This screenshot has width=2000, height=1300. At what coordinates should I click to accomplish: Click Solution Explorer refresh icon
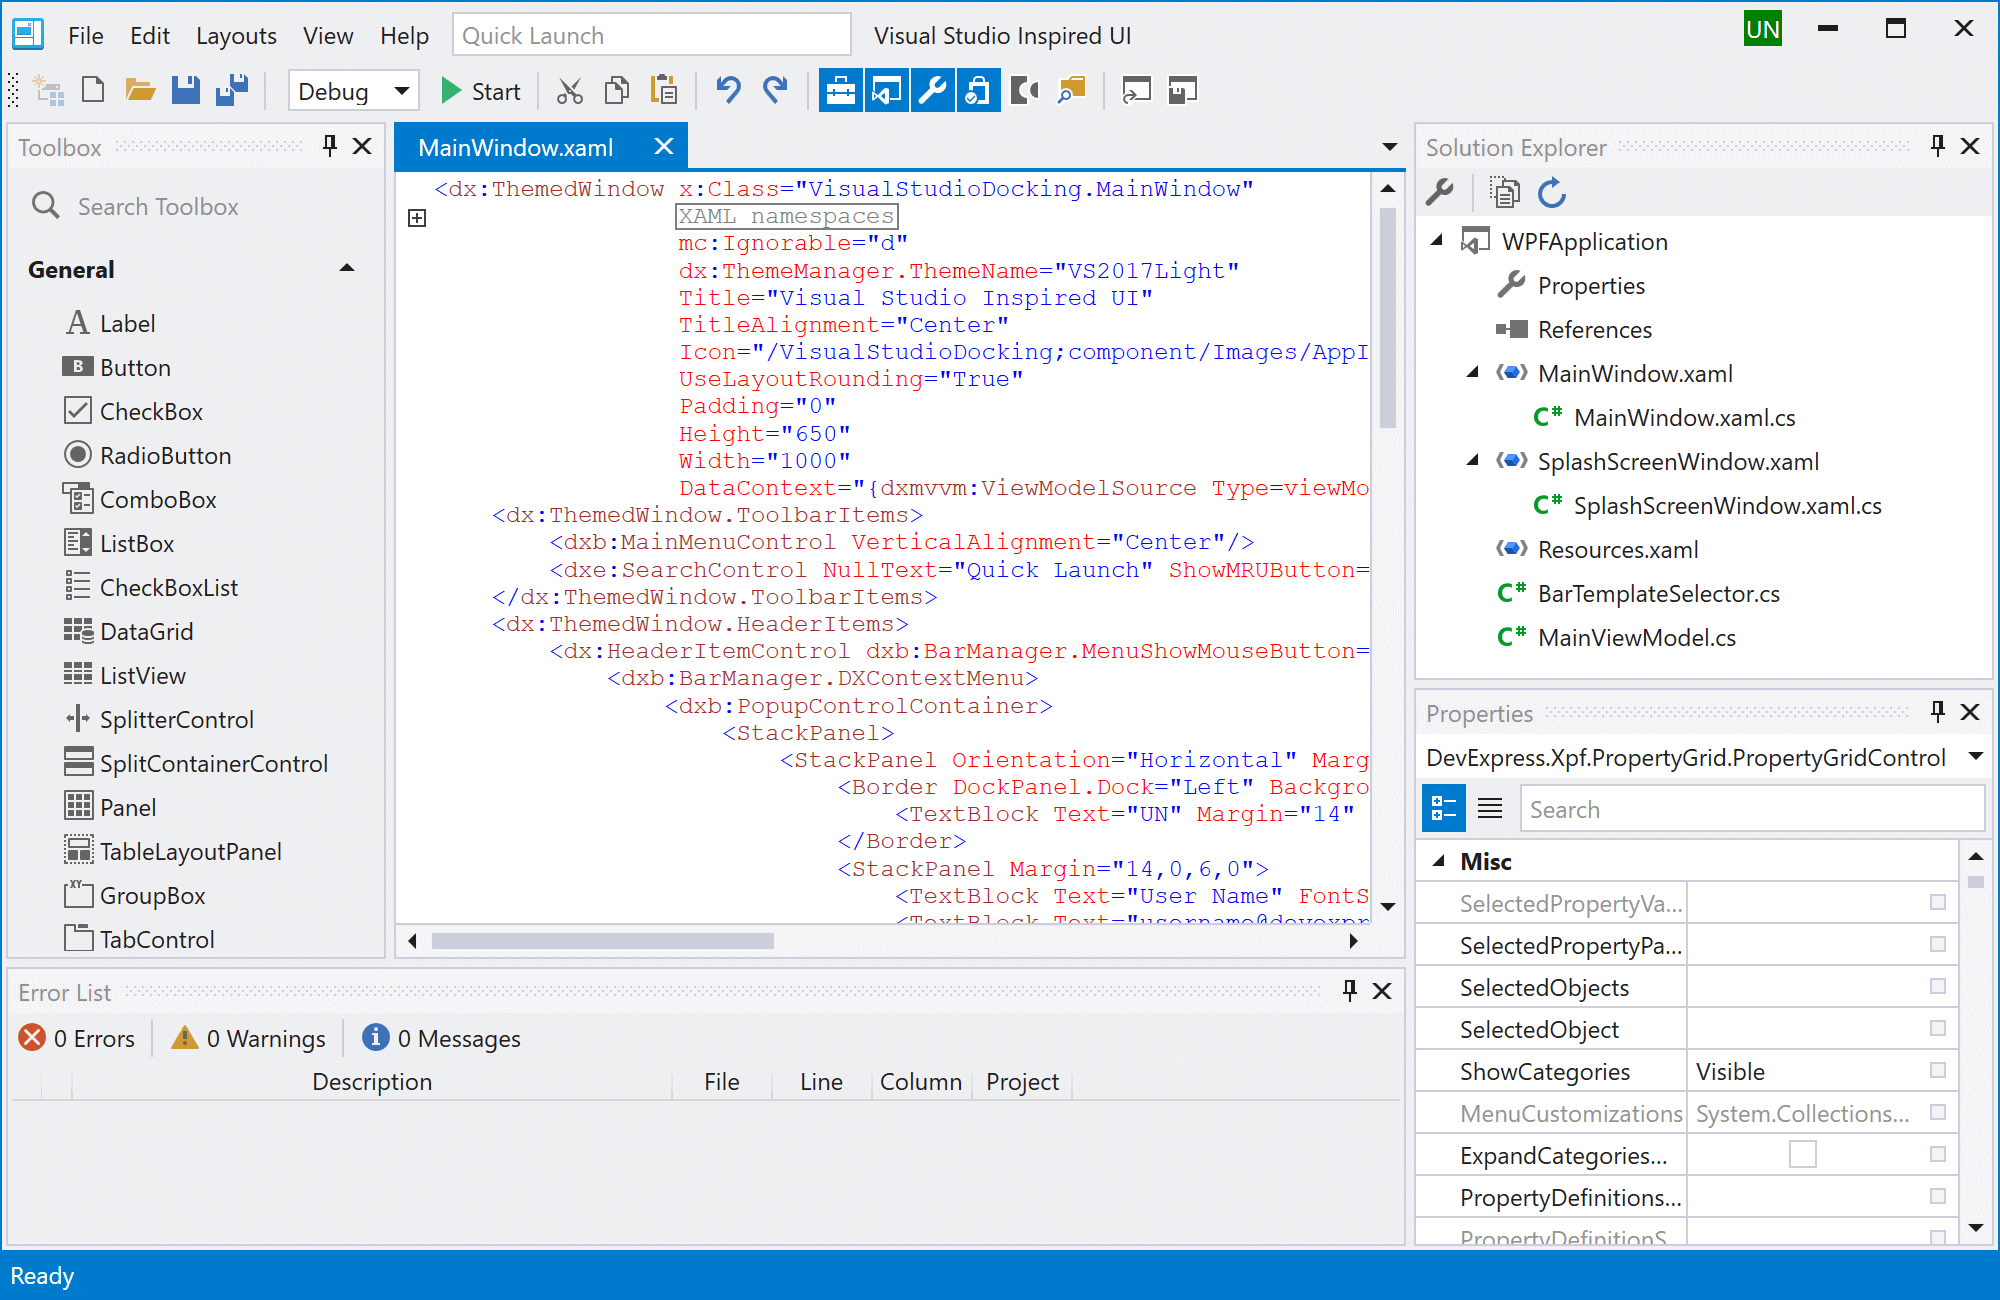(1552, 192)
